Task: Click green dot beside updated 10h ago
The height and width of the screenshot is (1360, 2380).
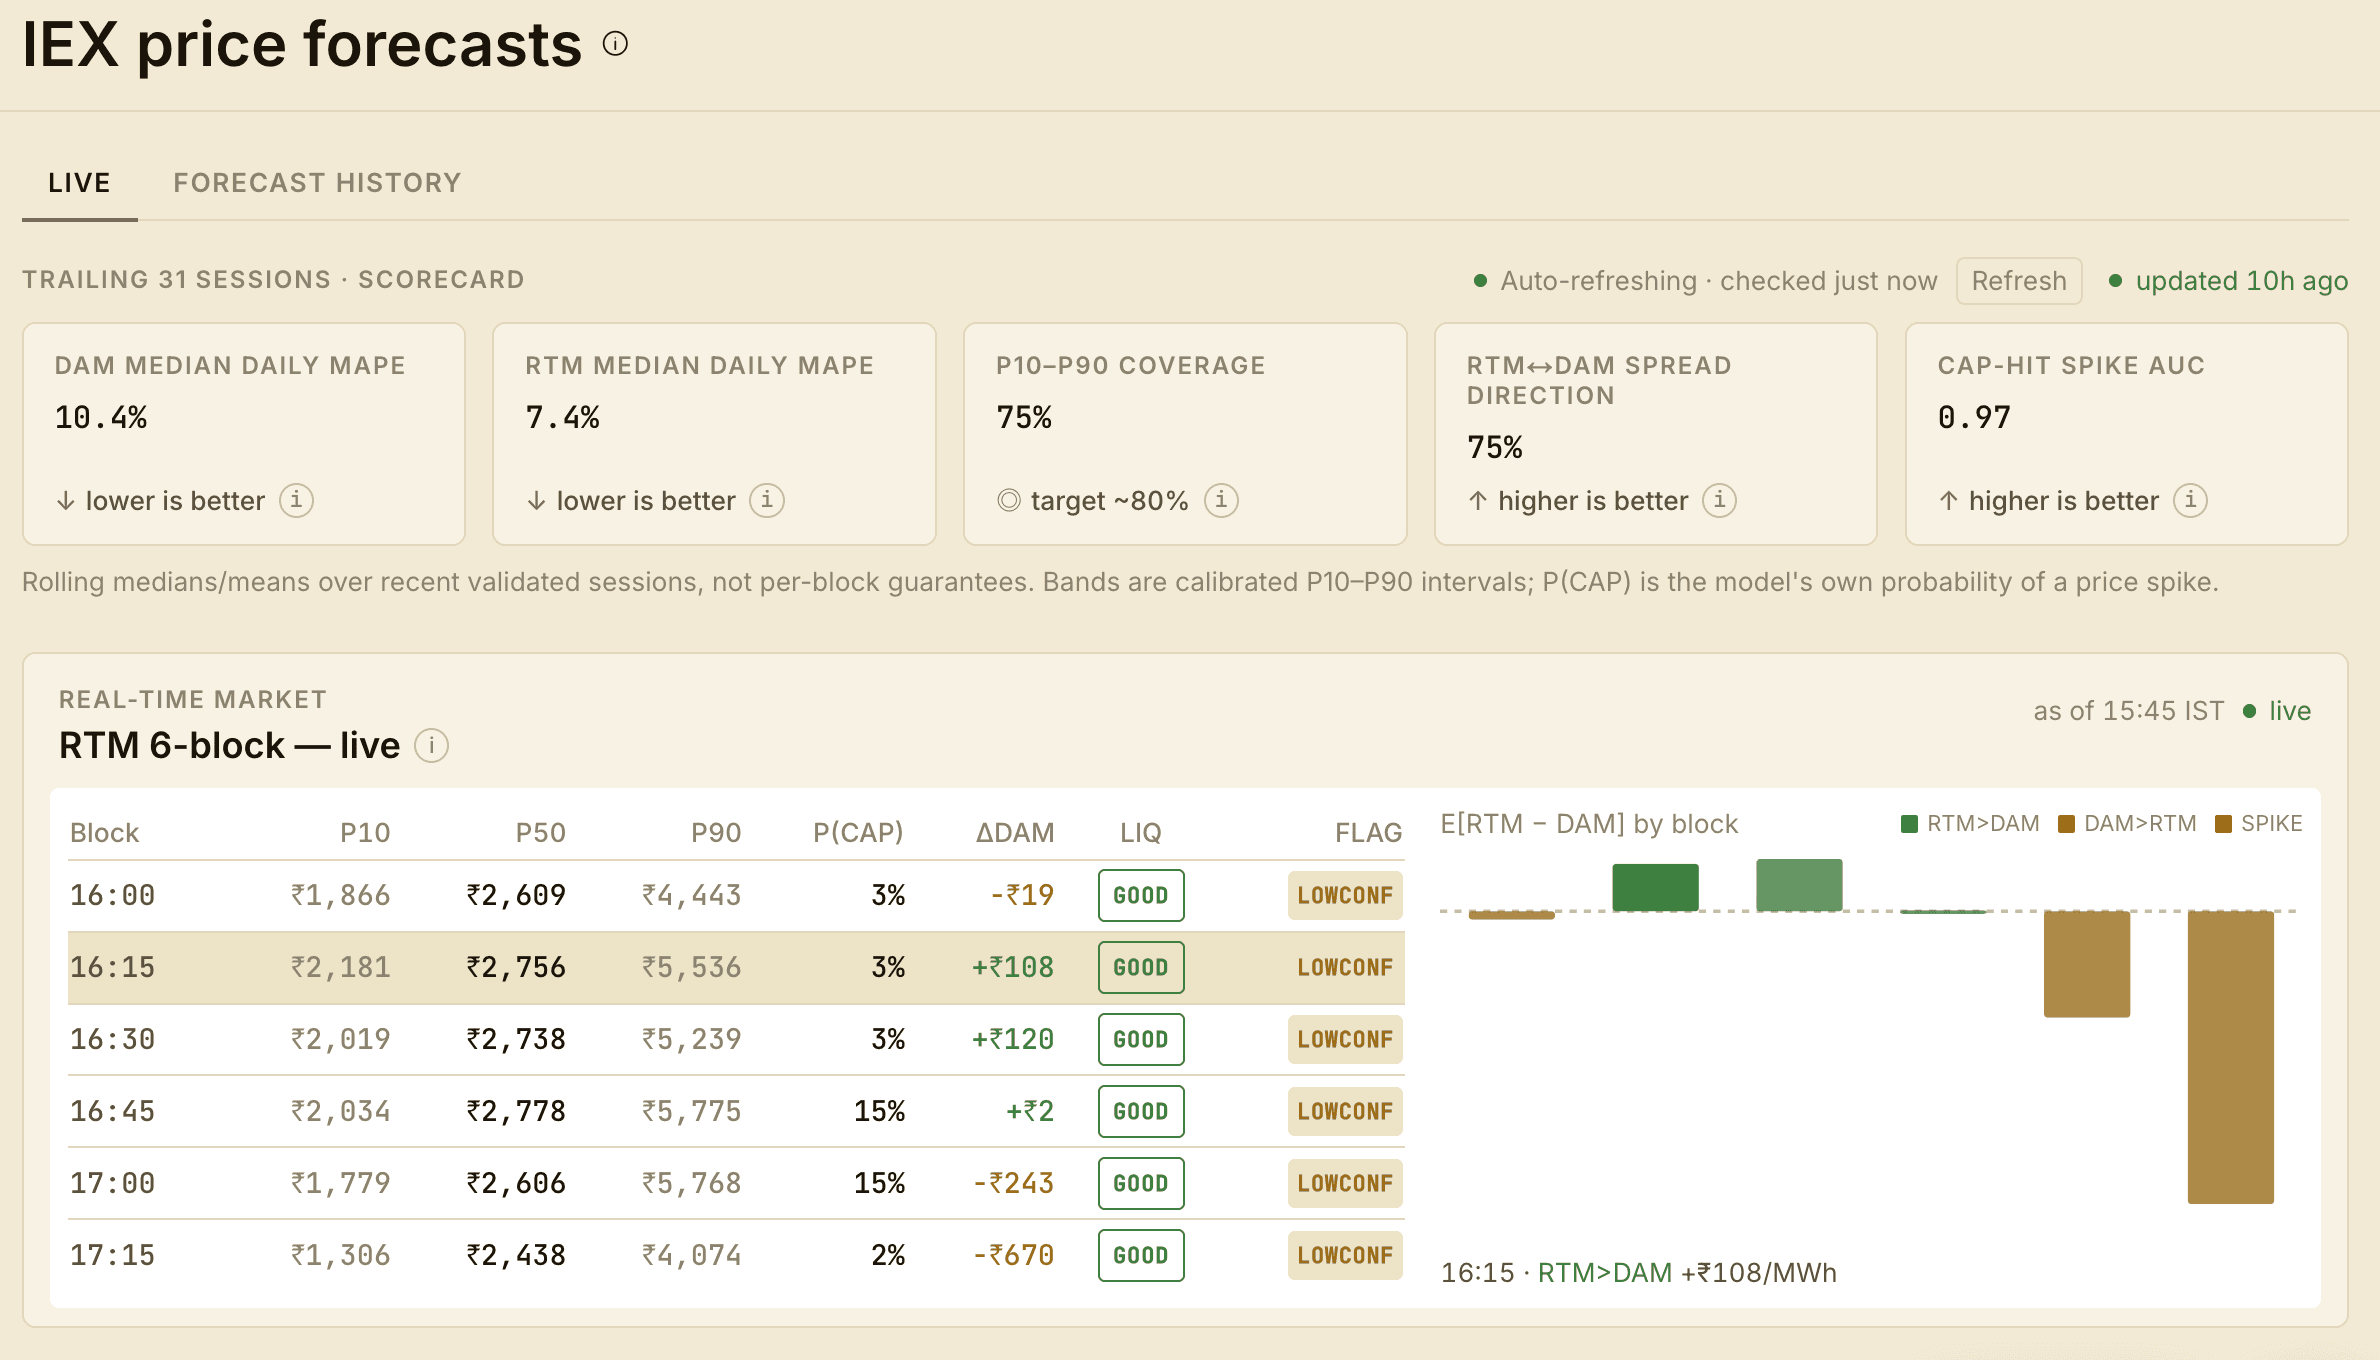Action: (2115, 281)
